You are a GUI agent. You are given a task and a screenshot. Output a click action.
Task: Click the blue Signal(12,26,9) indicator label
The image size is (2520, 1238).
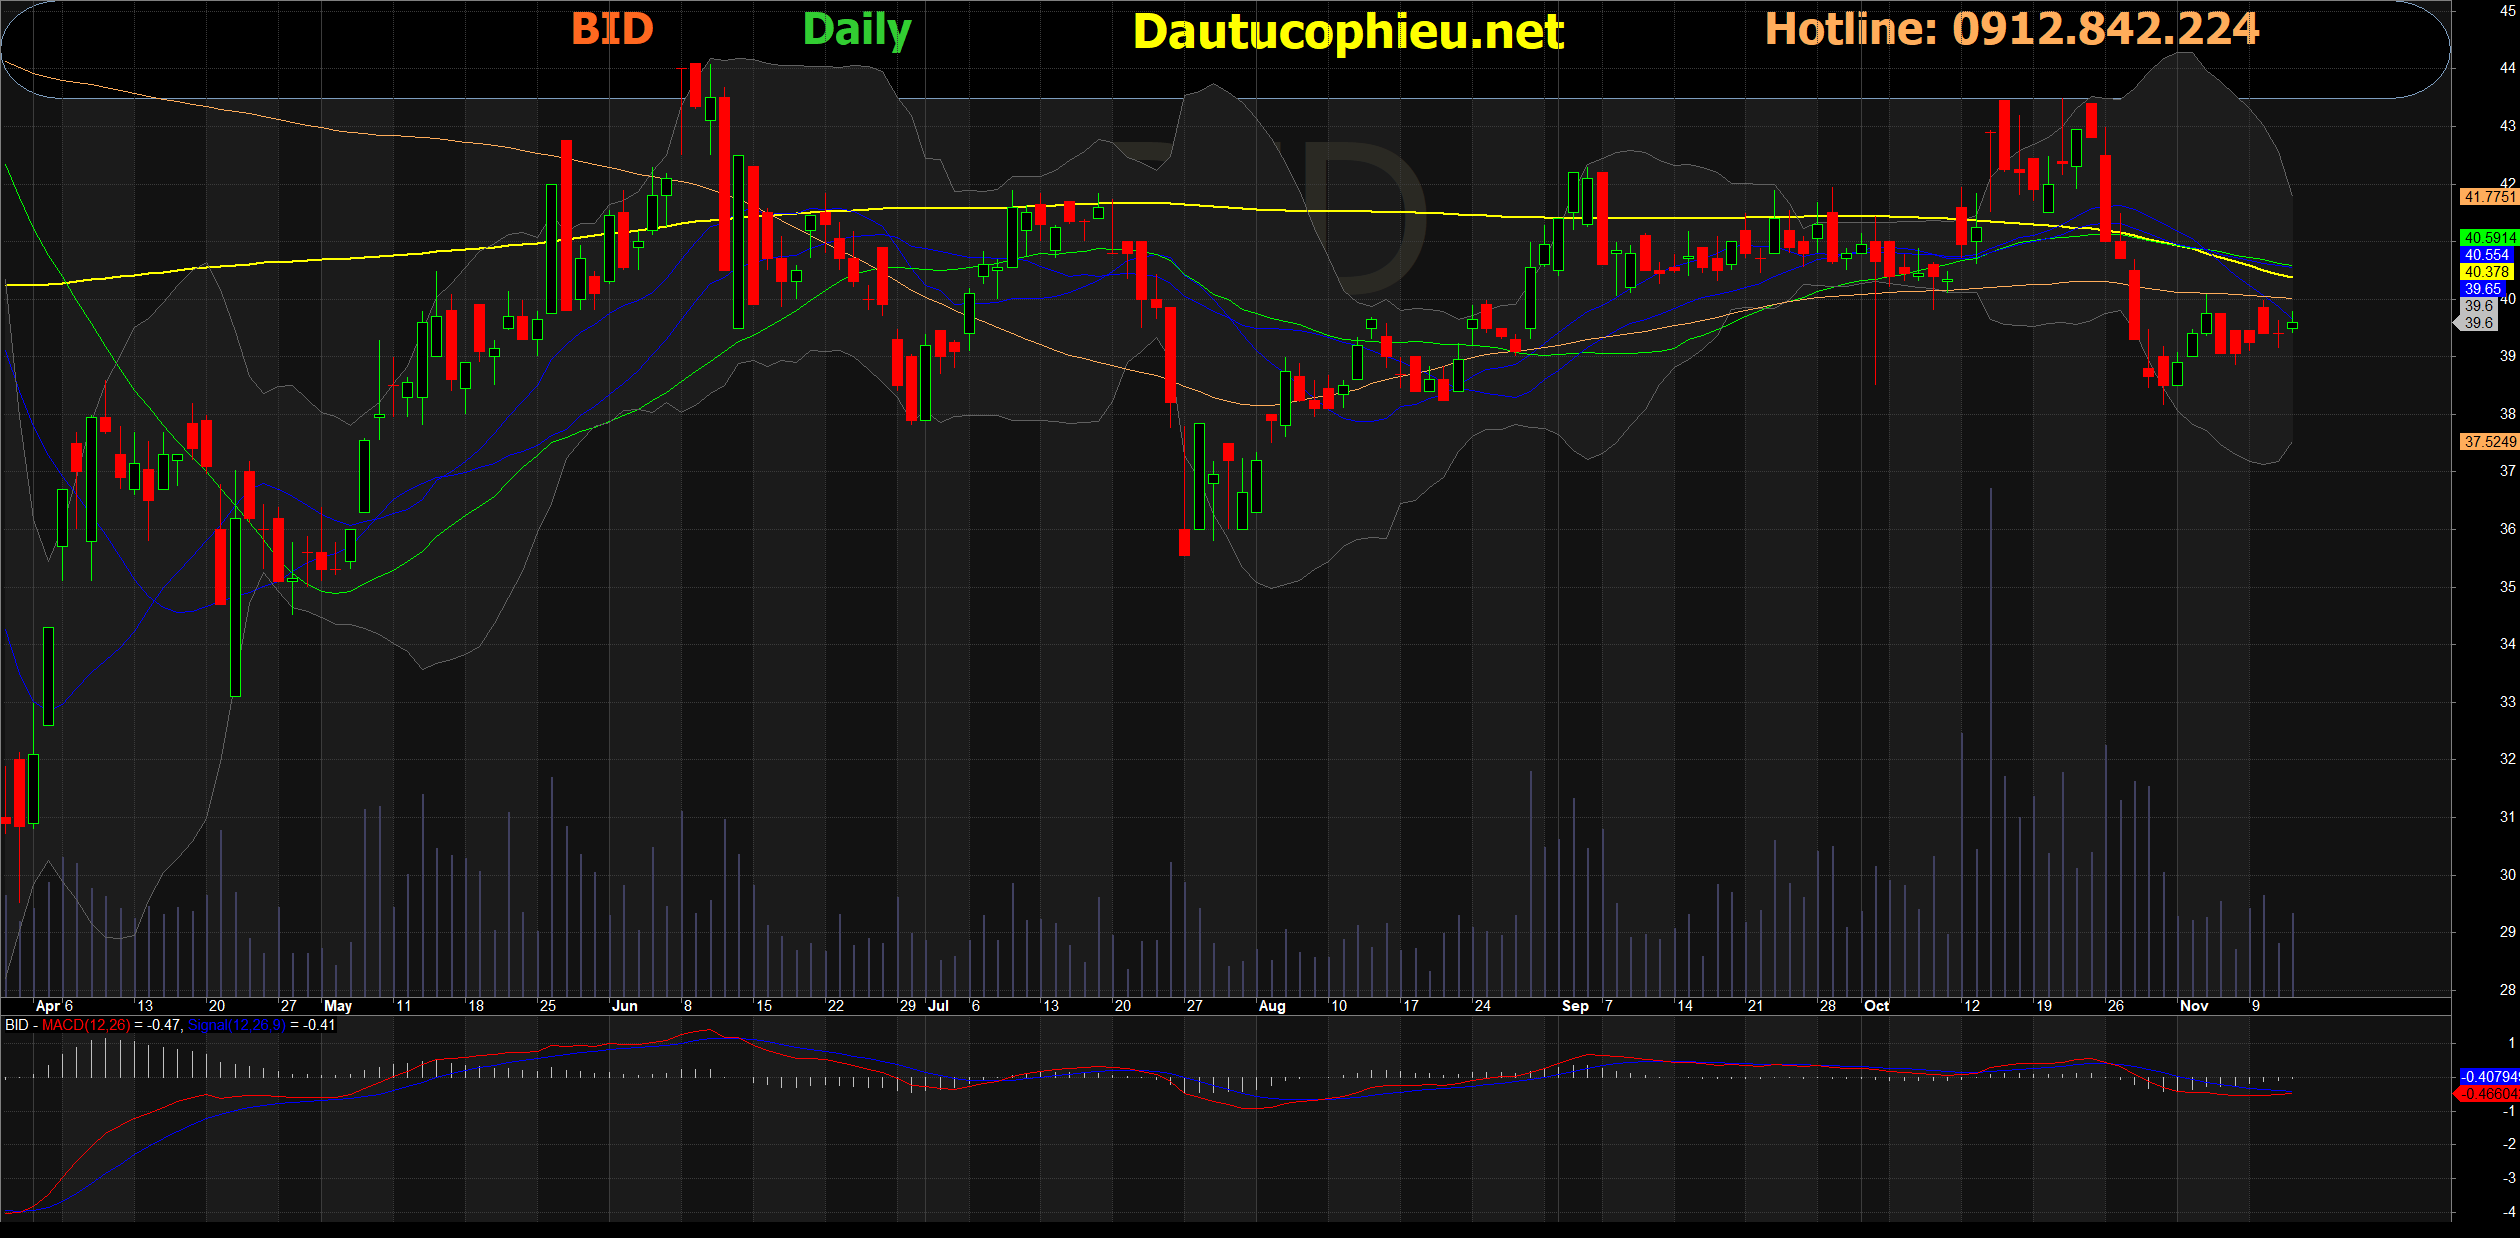click(x=236, y=1025)
